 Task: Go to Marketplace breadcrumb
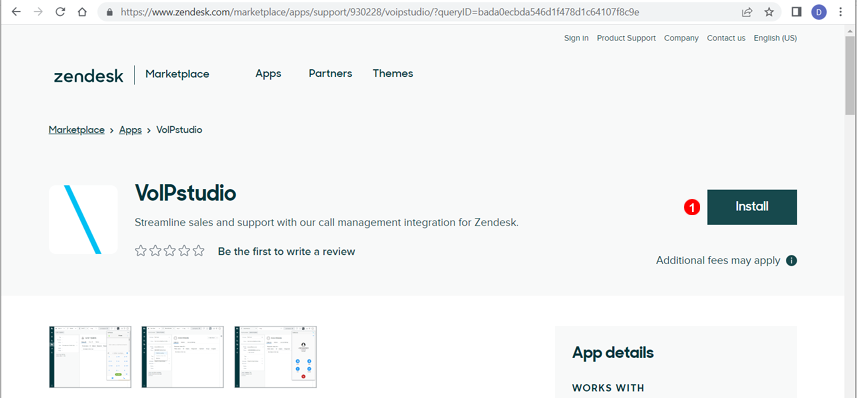tap(77, 130)
